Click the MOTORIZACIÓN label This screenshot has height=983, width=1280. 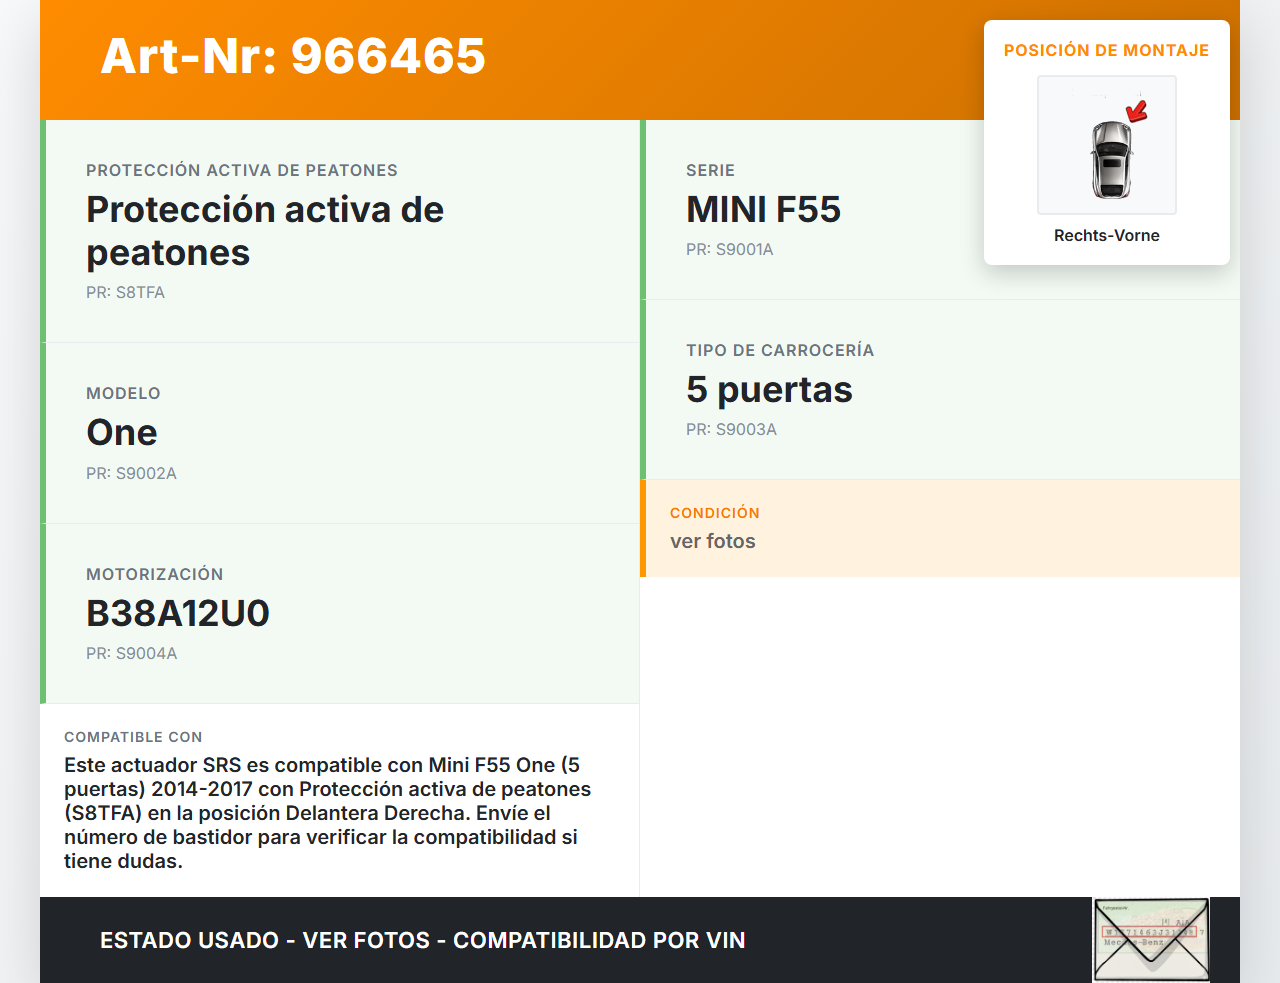coord(155,574)
